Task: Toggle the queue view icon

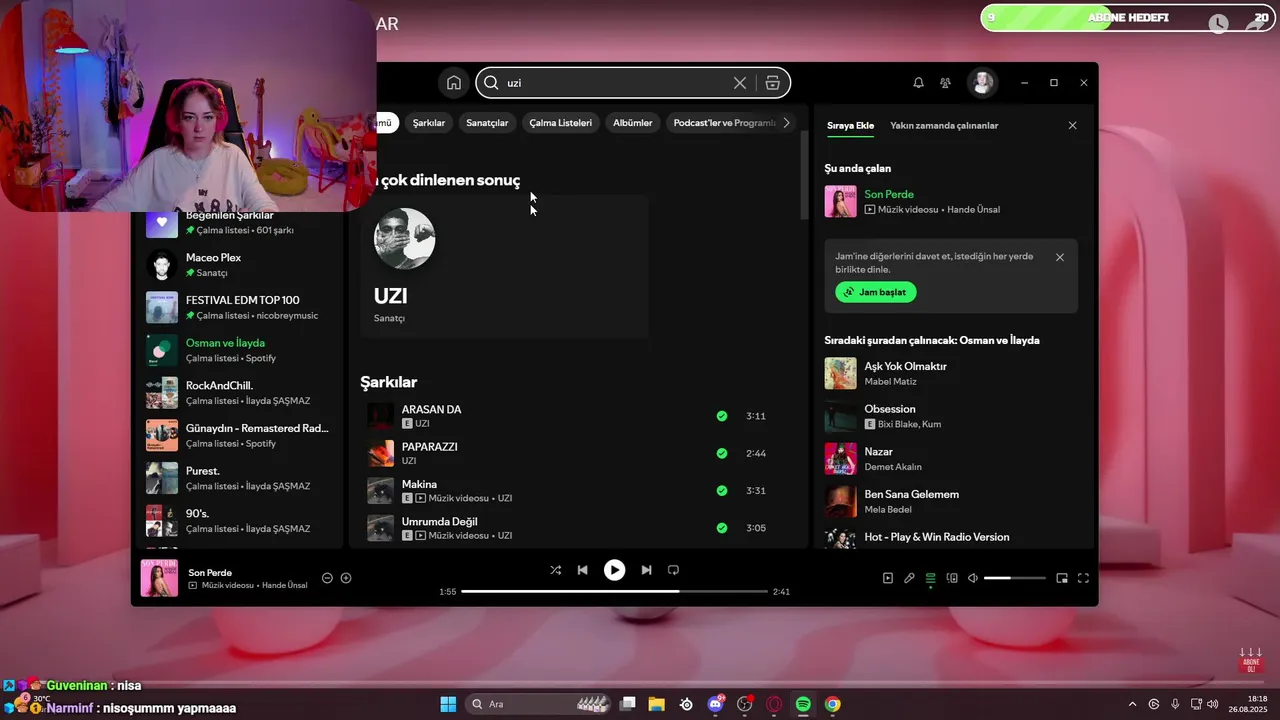Action: [x=930, y=578]
